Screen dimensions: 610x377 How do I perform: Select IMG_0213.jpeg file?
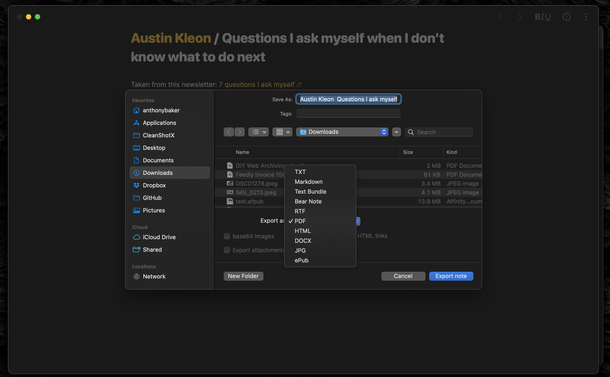349,193
